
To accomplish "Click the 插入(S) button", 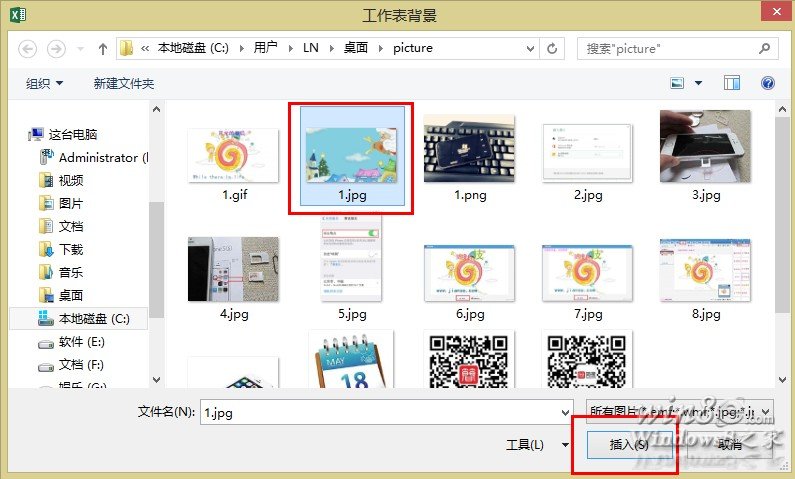I will [x=629, y=445].
